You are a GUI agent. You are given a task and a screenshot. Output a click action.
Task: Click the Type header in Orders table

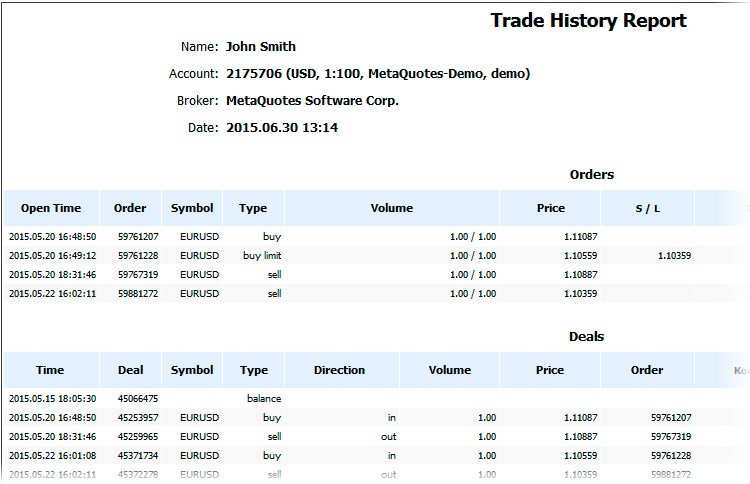(253, 208)
